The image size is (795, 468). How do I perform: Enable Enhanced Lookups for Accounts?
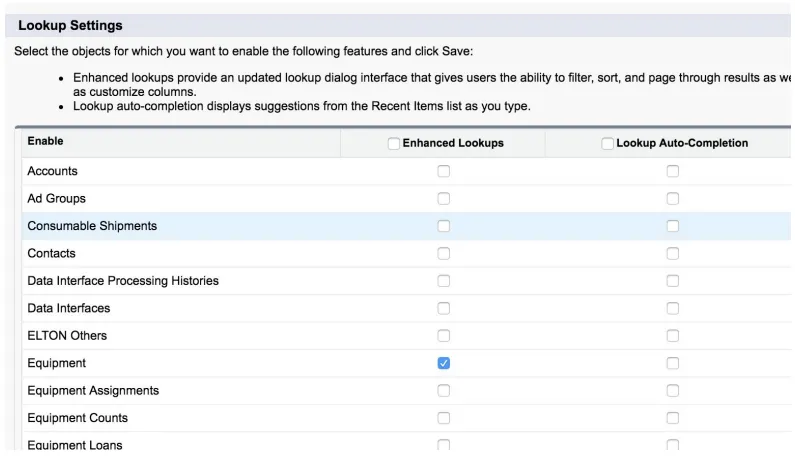pyautogui.click(x=444, y=171)
